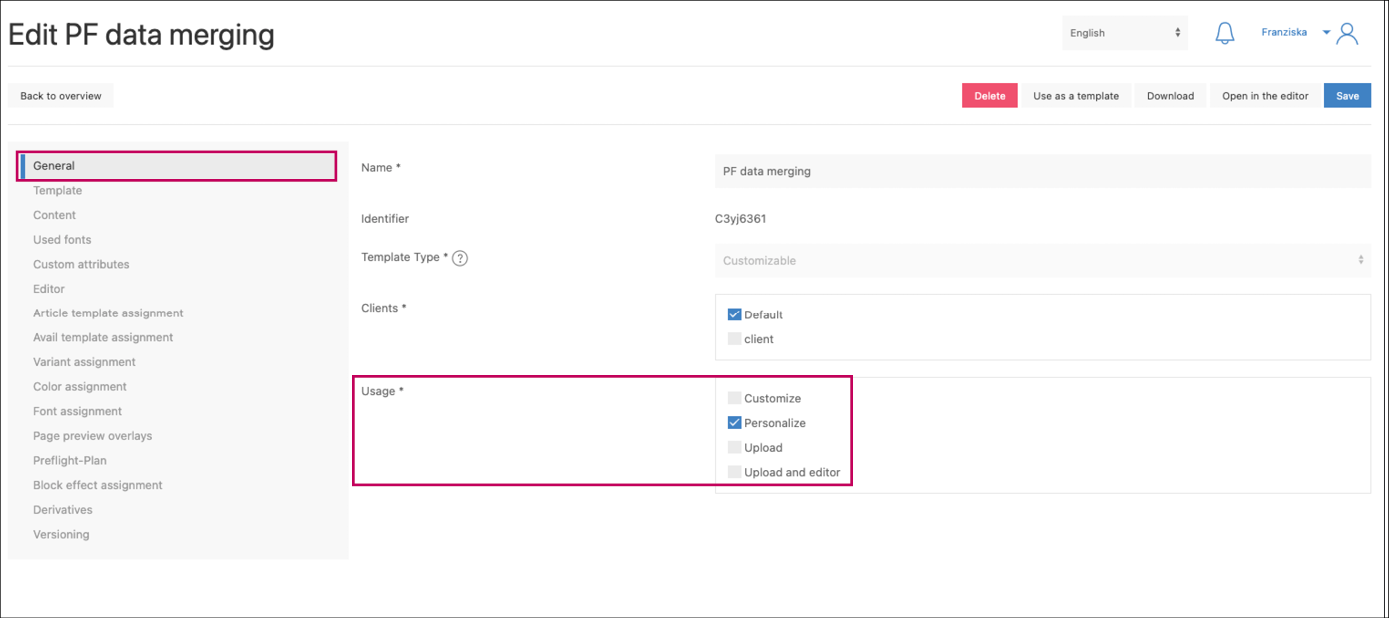Expand the Franziska user menu arrow
Screen dimensions: 1389x618
(x=1326, y=33)
